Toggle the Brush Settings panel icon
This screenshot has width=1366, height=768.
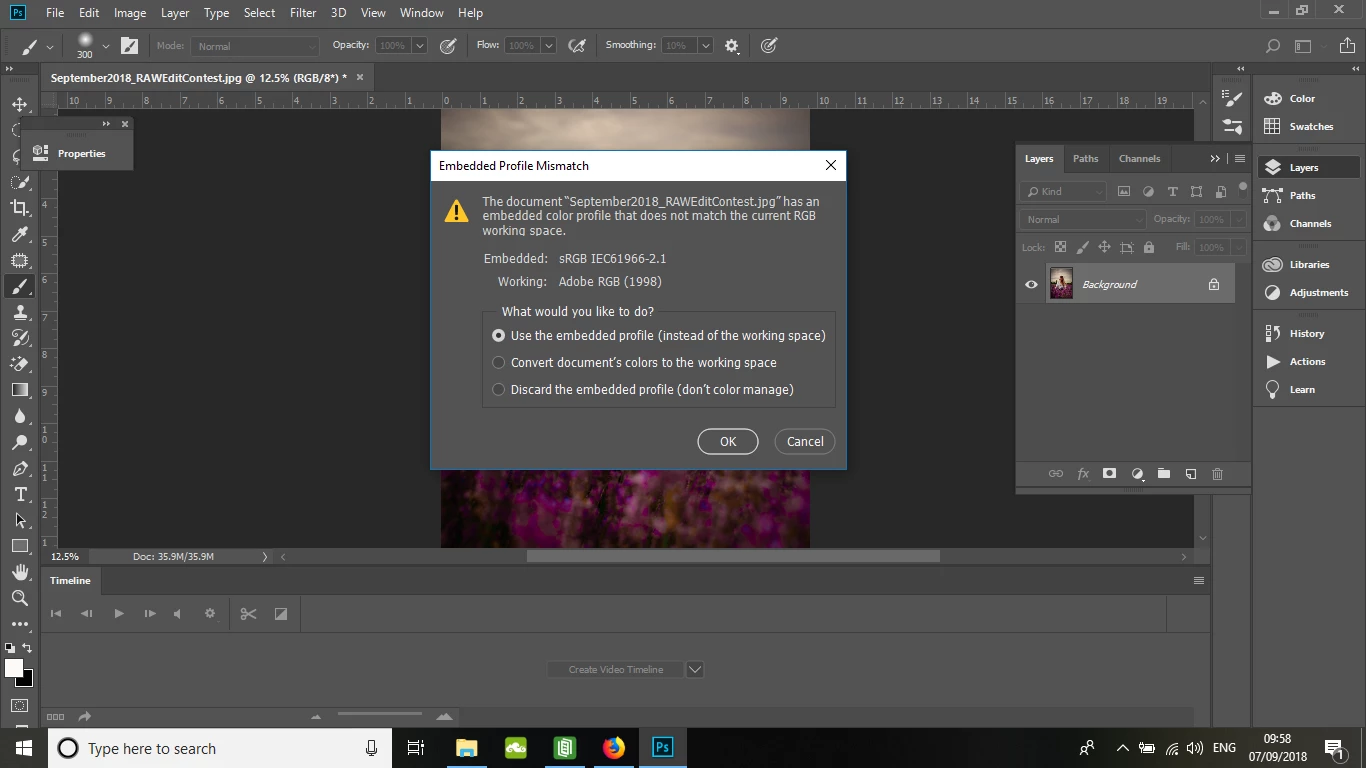[x=129, y=45]
